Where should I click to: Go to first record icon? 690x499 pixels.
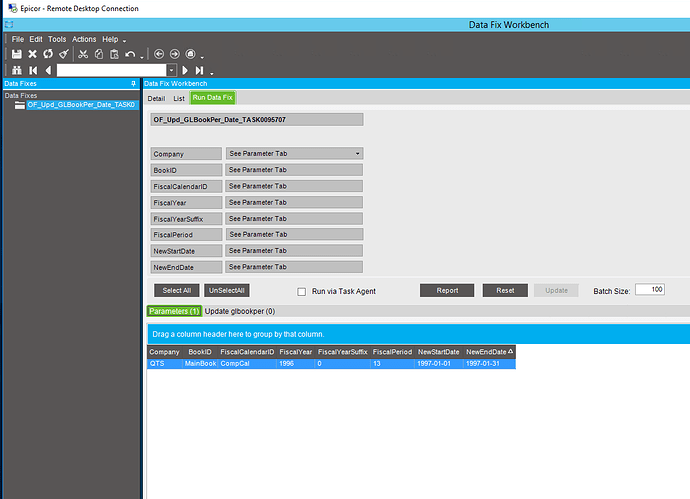click(33, 70)
